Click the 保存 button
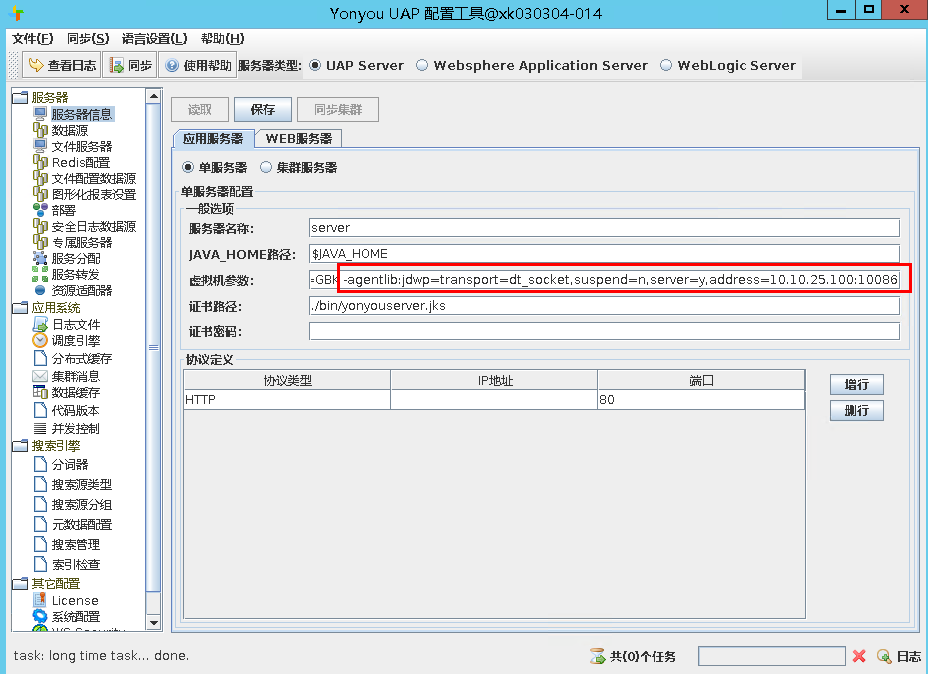This screenshot has height=674, width=928. [263, 109]
